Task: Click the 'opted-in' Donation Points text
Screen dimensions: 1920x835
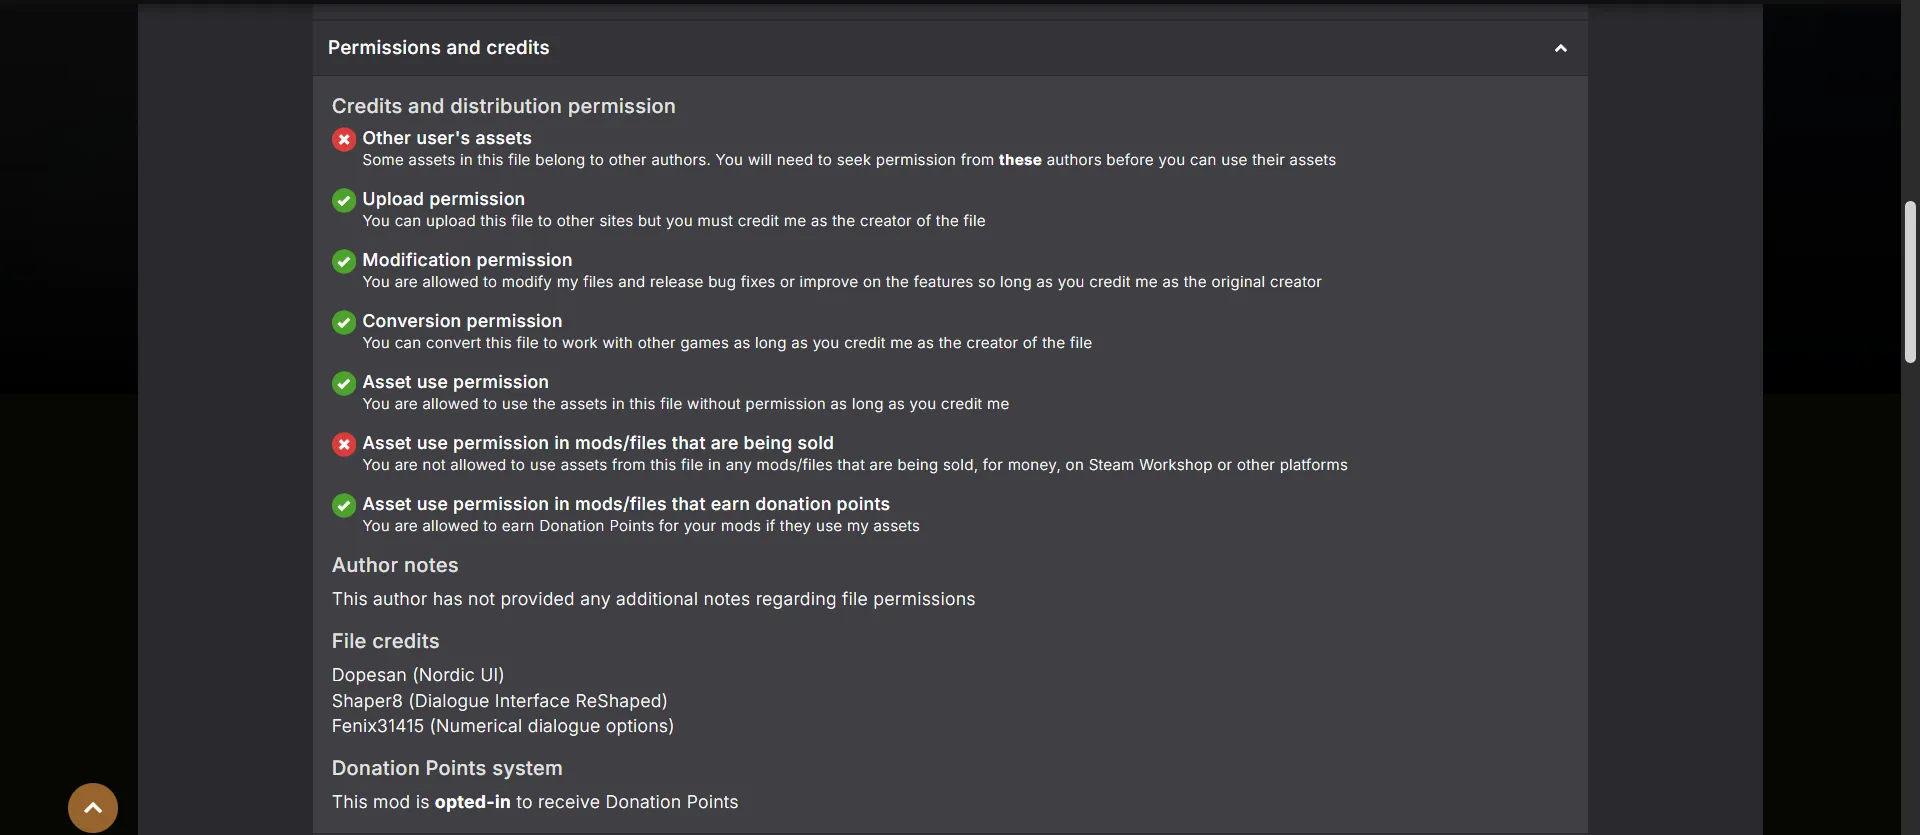Action: click(472, 802)
